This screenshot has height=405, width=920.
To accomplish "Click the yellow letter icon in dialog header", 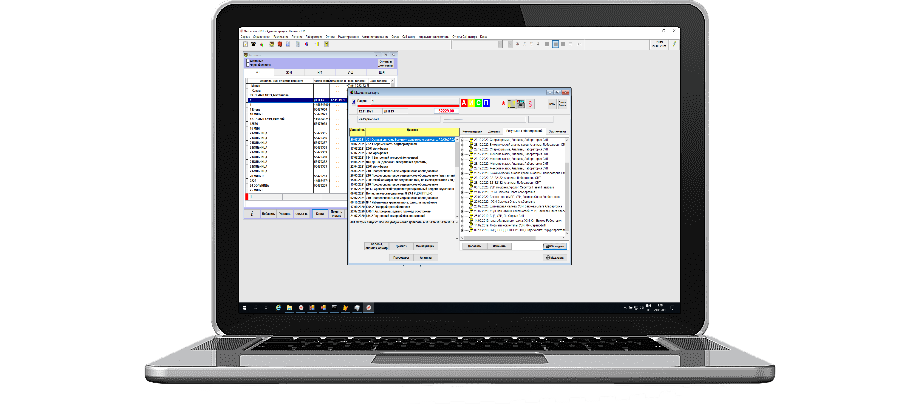I will click(470, 103).
